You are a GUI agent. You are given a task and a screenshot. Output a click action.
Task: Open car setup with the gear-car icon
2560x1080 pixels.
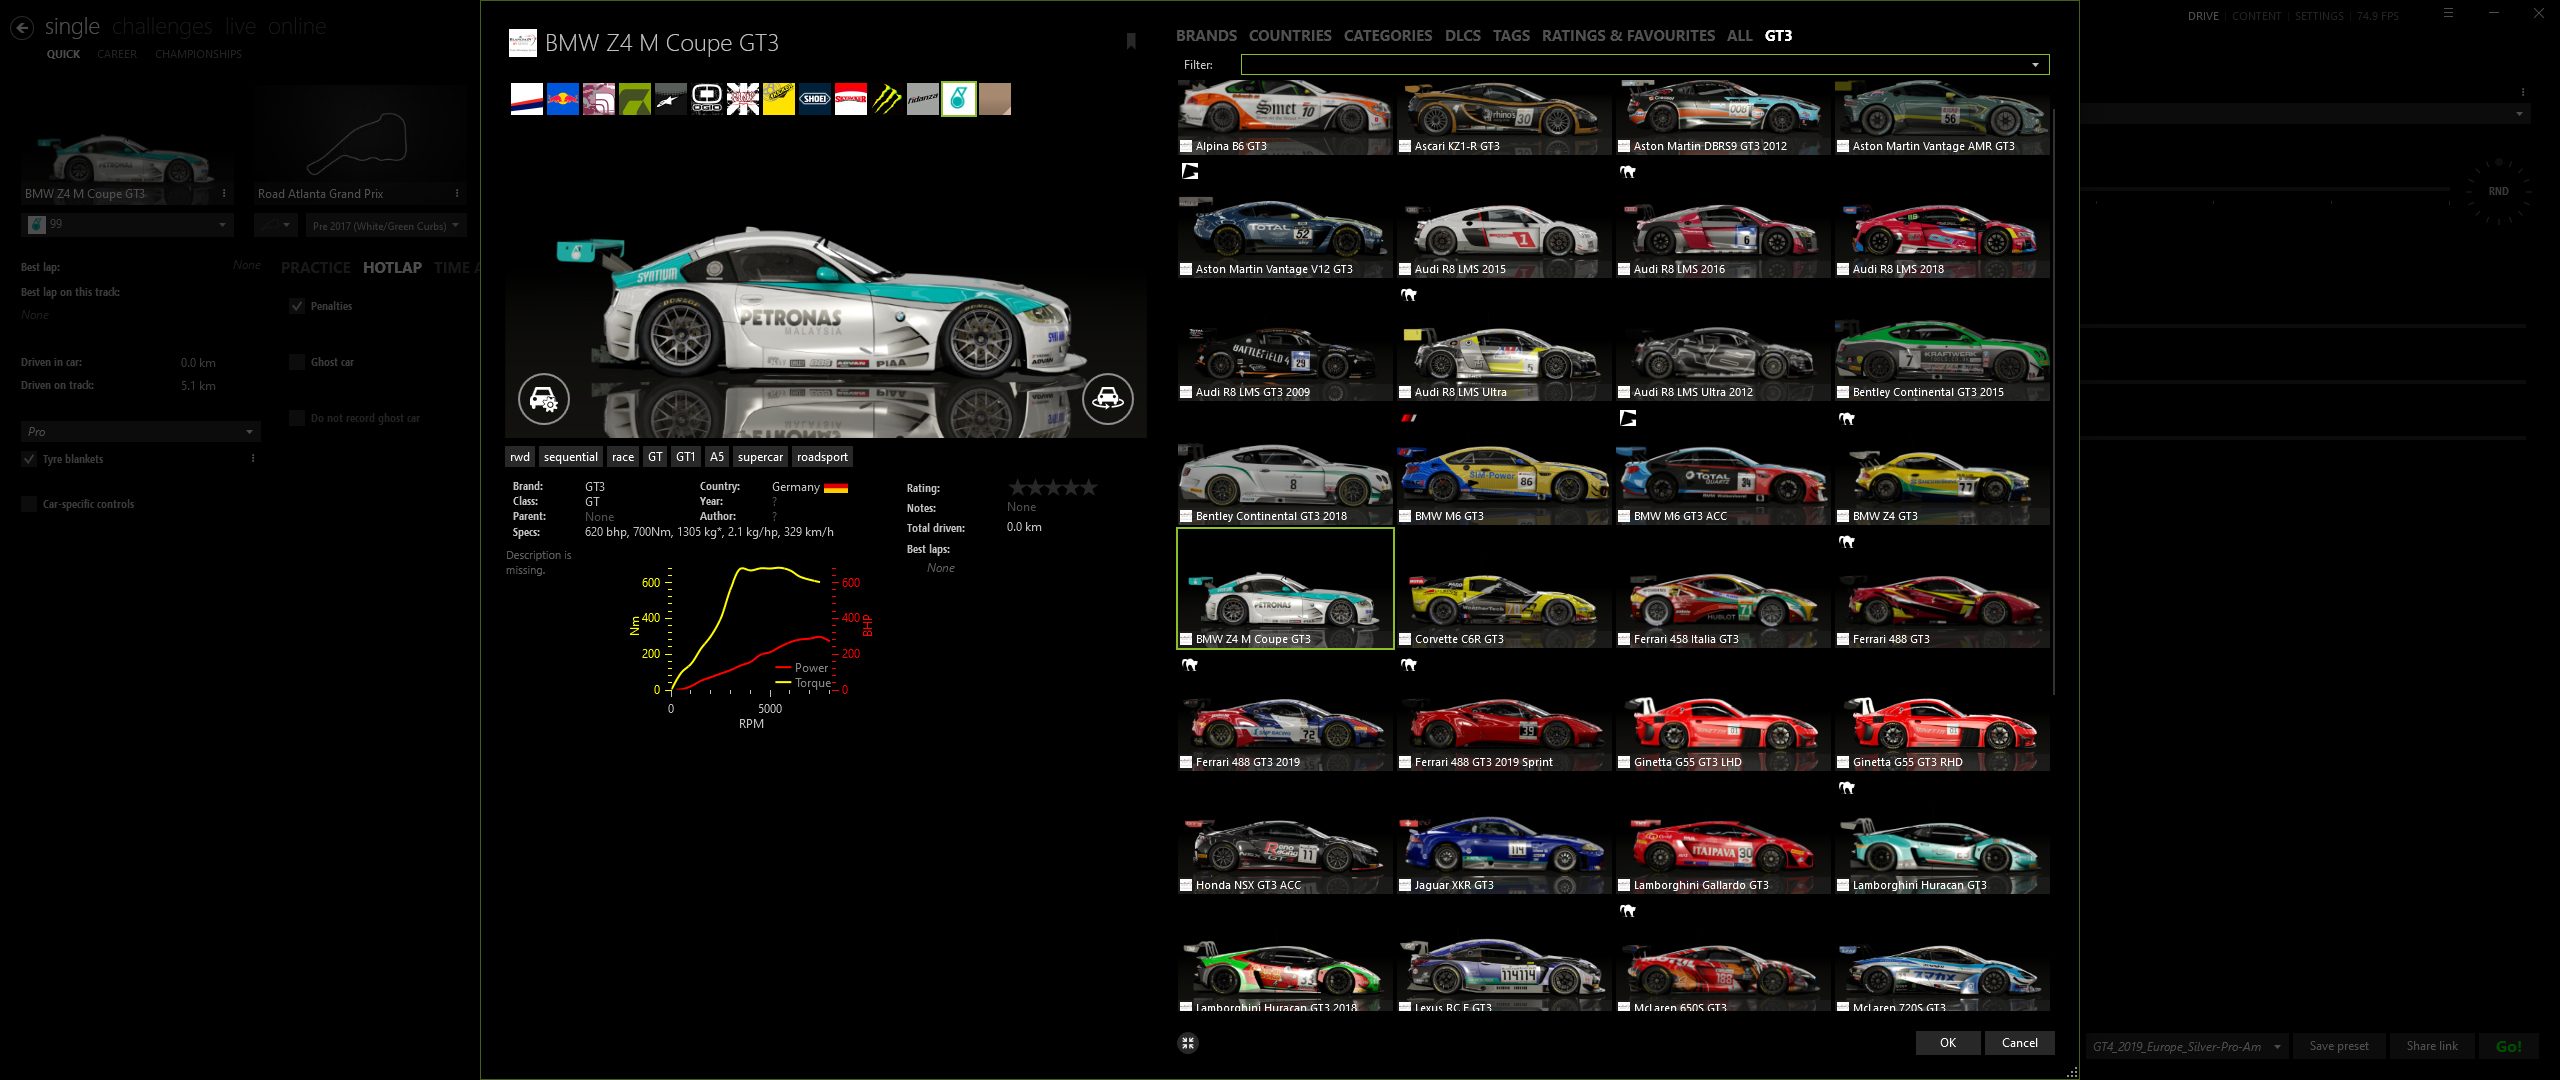coord(544,399)
